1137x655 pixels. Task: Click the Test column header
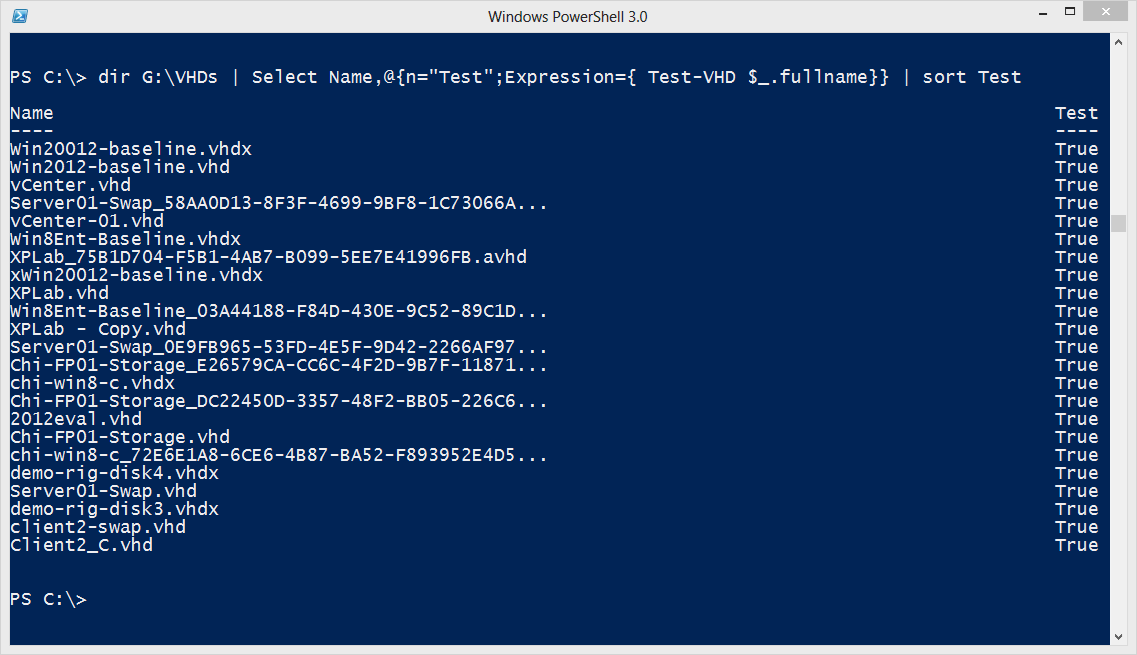pos(1076,113)
